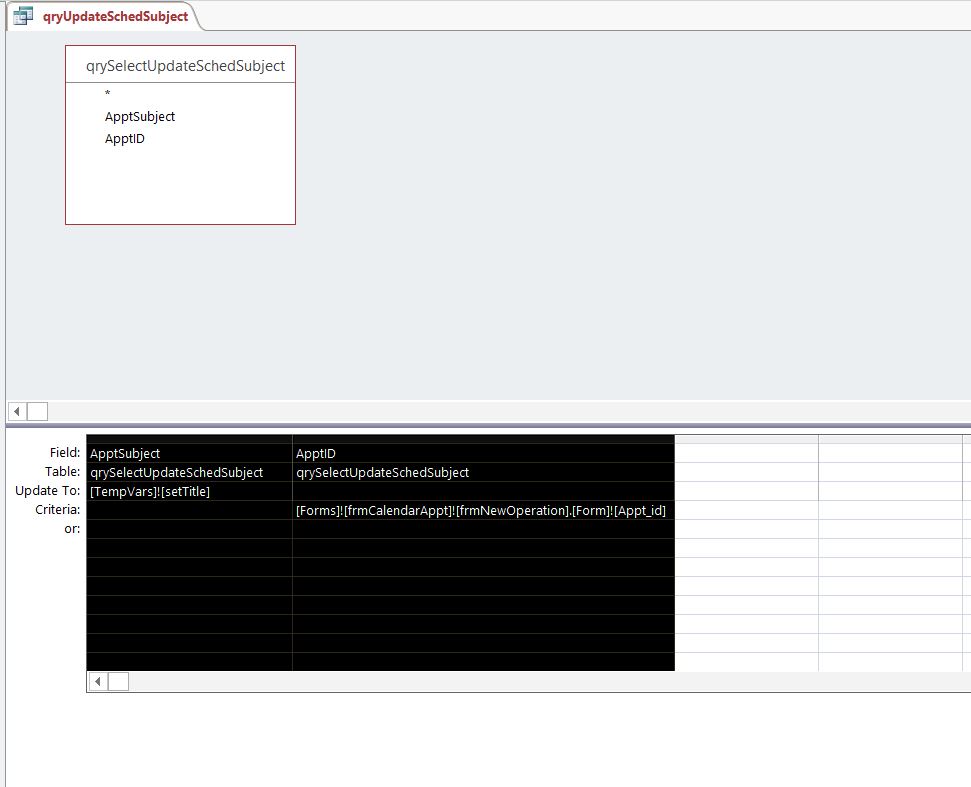Click the ApptID Field cell

(484, 453)
